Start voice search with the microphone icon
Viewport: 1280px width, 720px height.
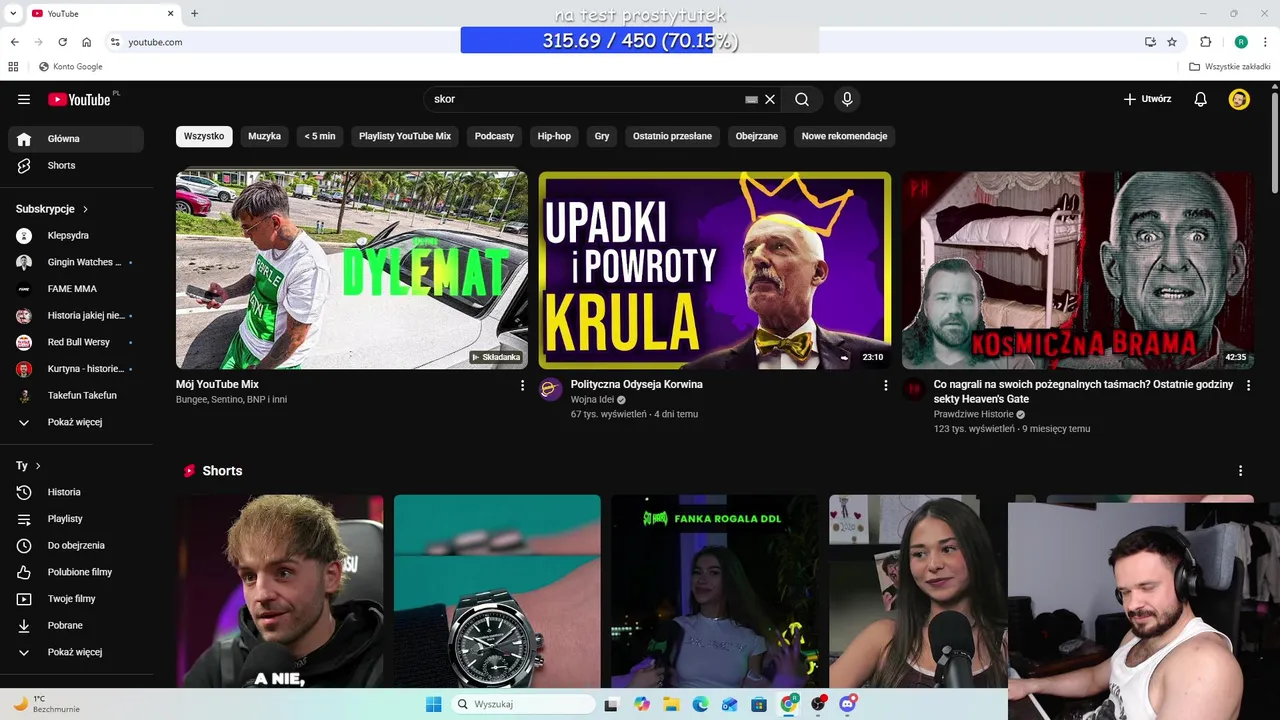(x=847, y=99)
